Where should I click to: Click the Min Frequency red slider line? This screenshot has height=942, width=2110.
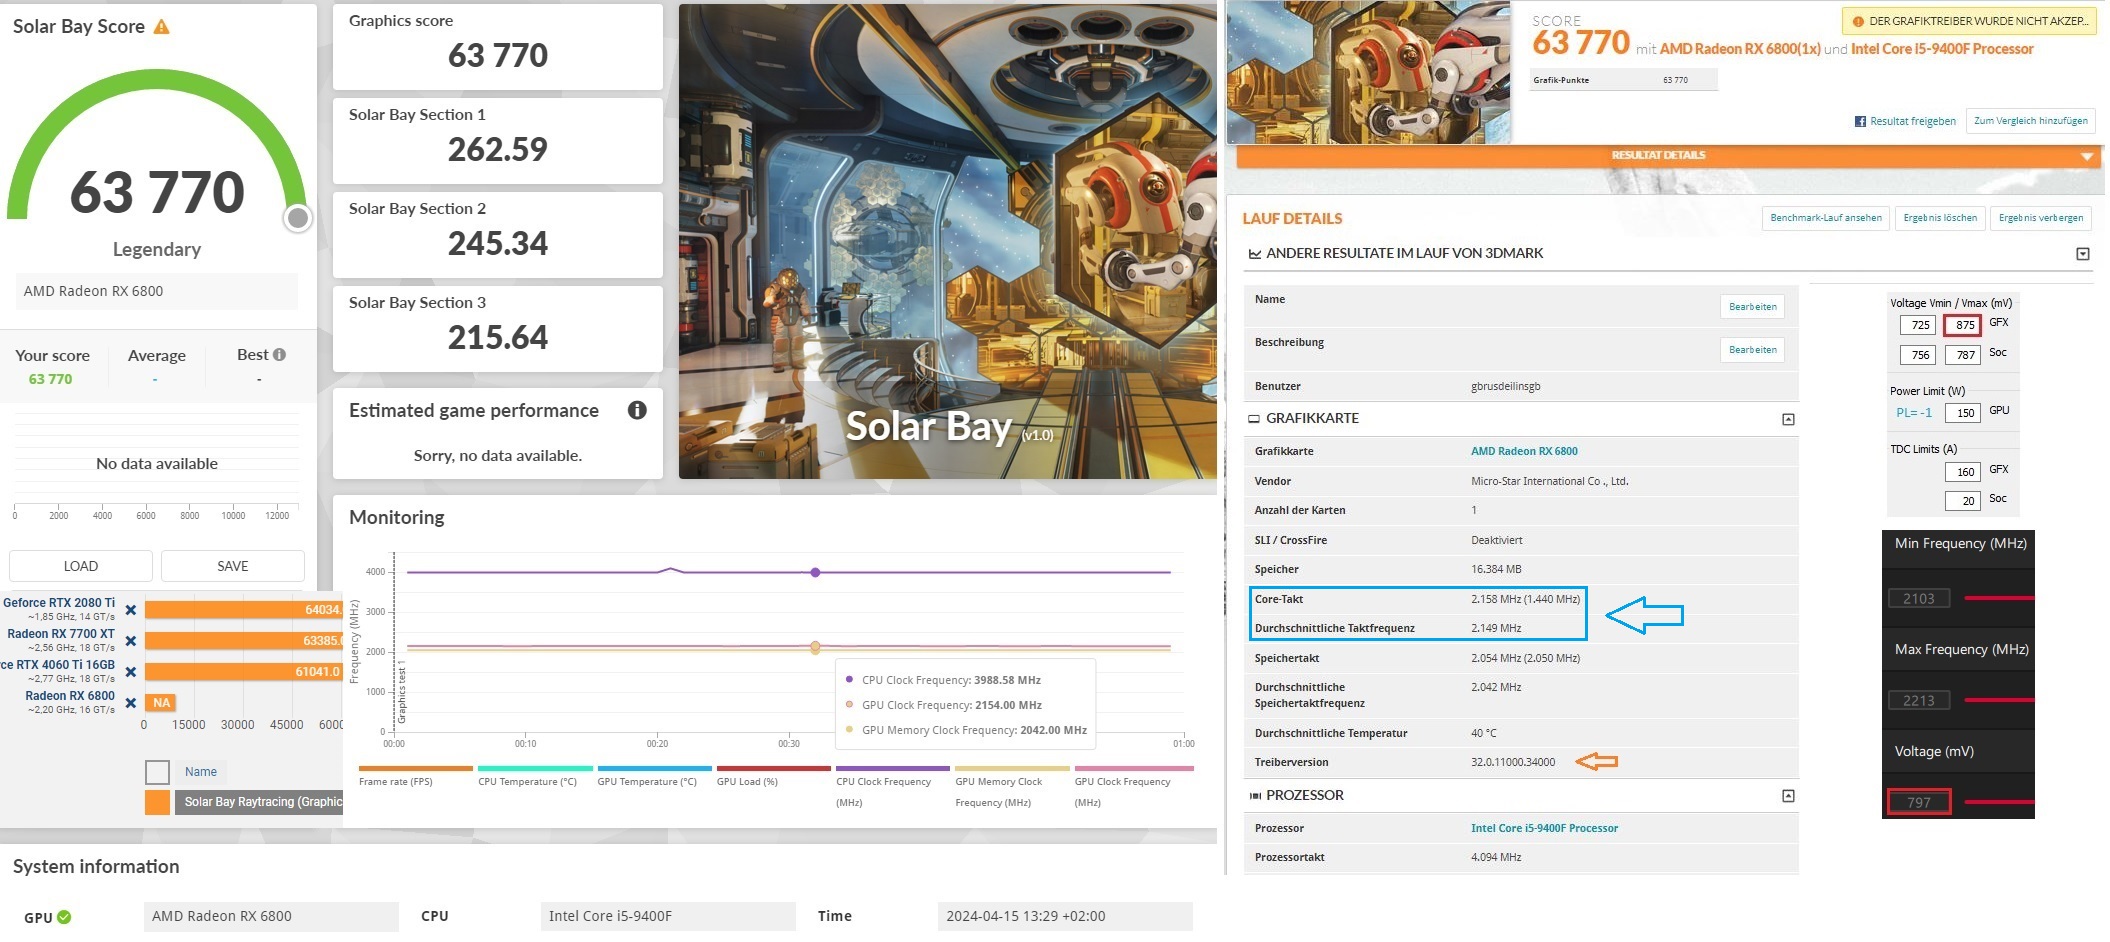(1999, 598)
